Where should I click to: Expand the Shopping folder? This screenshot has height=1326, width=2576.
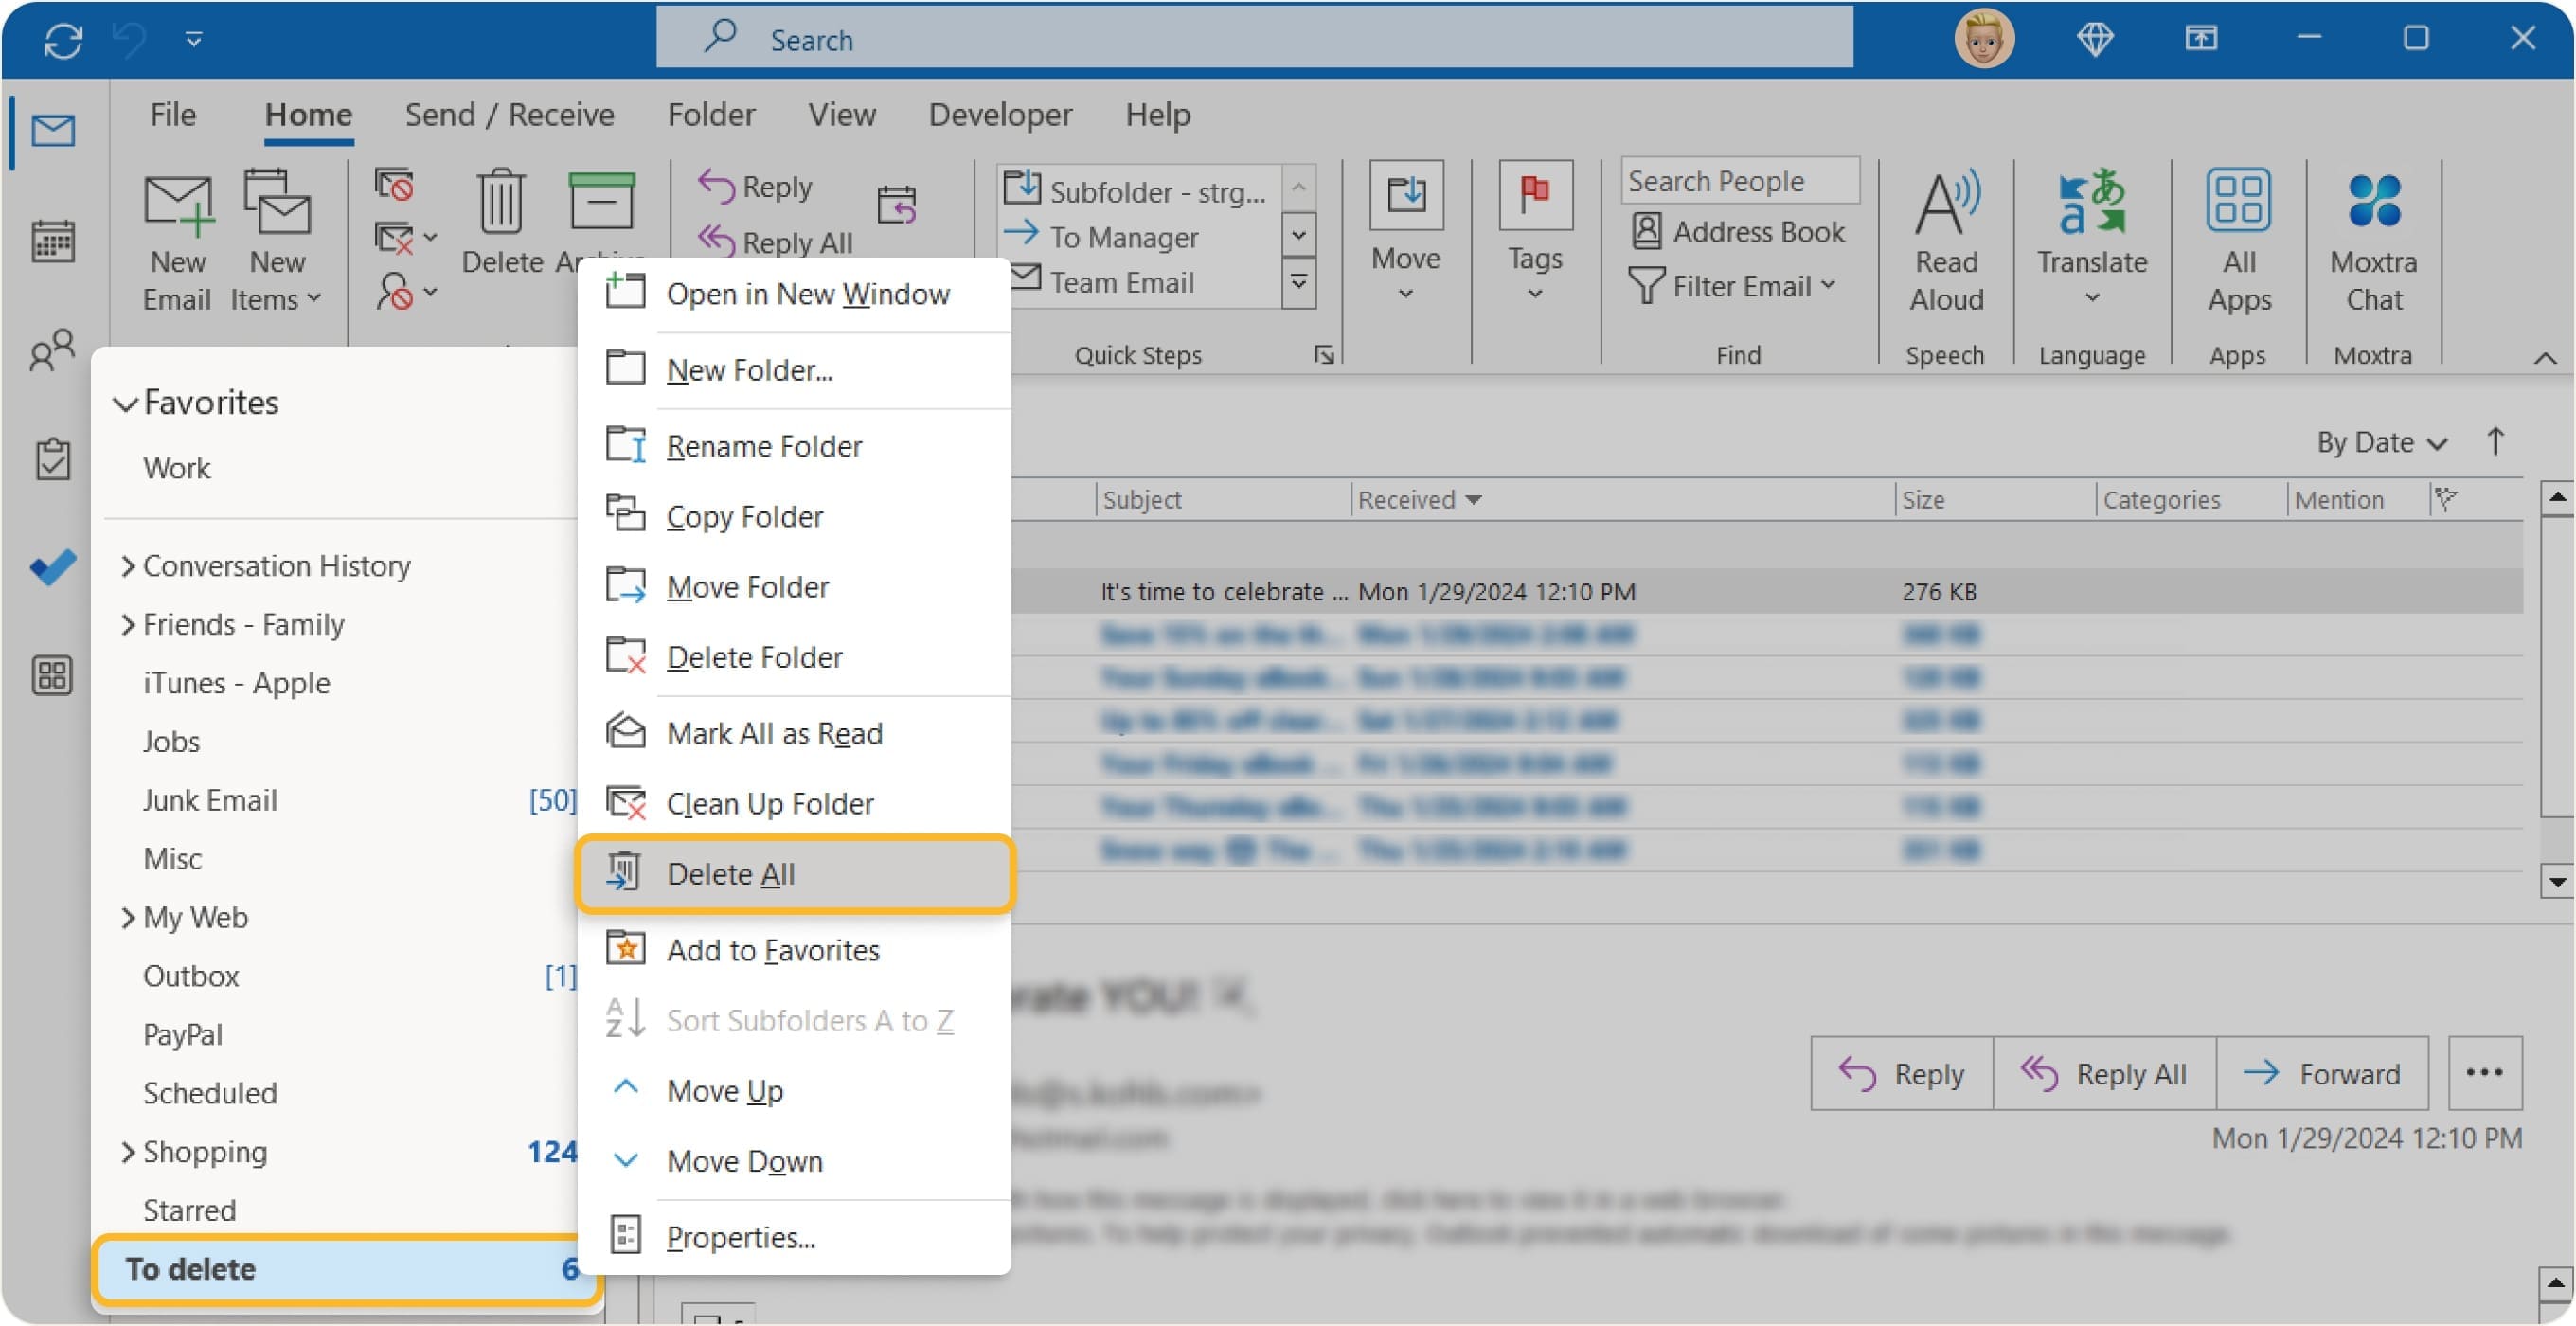128,1152
